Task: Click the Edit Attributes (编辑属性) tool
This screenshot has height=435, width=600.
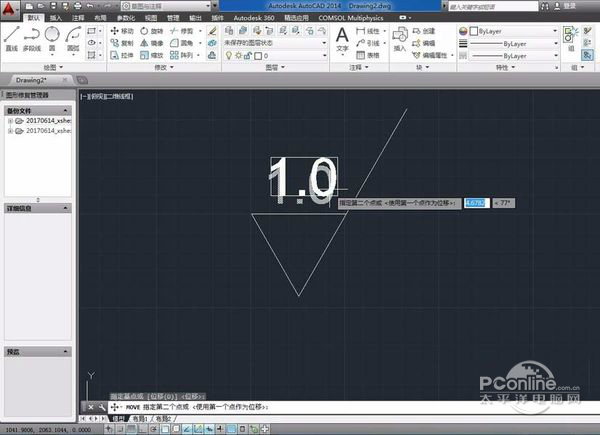Action: coord(430,55)
